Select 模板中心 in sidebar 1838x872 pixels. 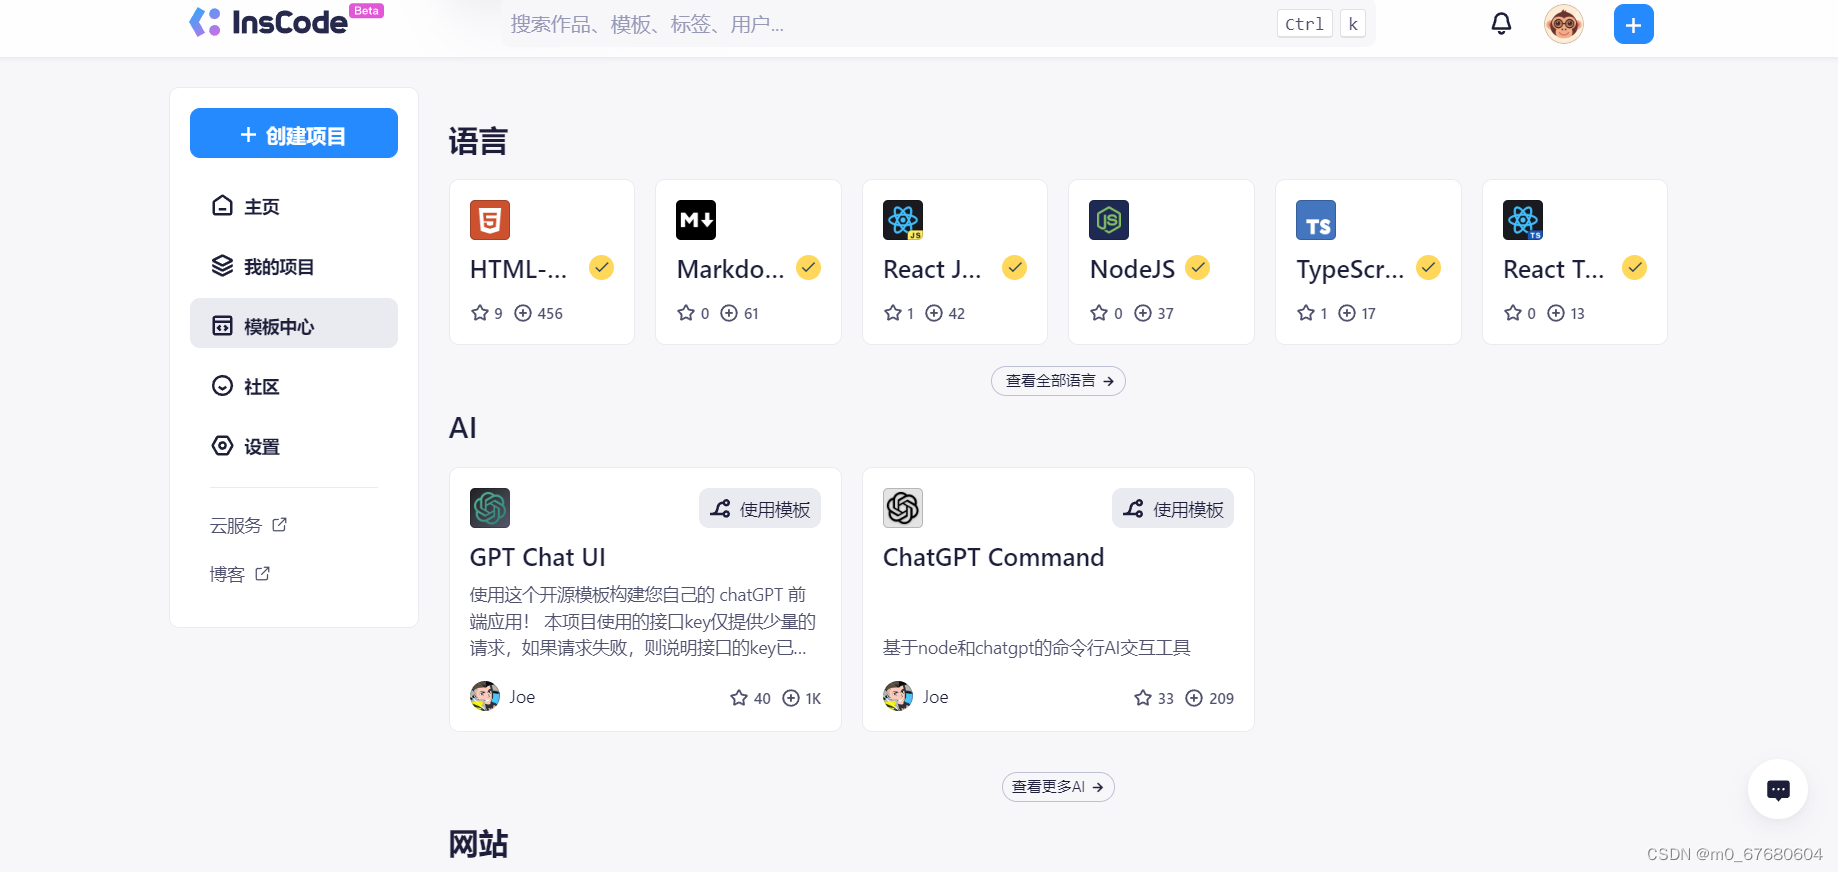point(294,324)
